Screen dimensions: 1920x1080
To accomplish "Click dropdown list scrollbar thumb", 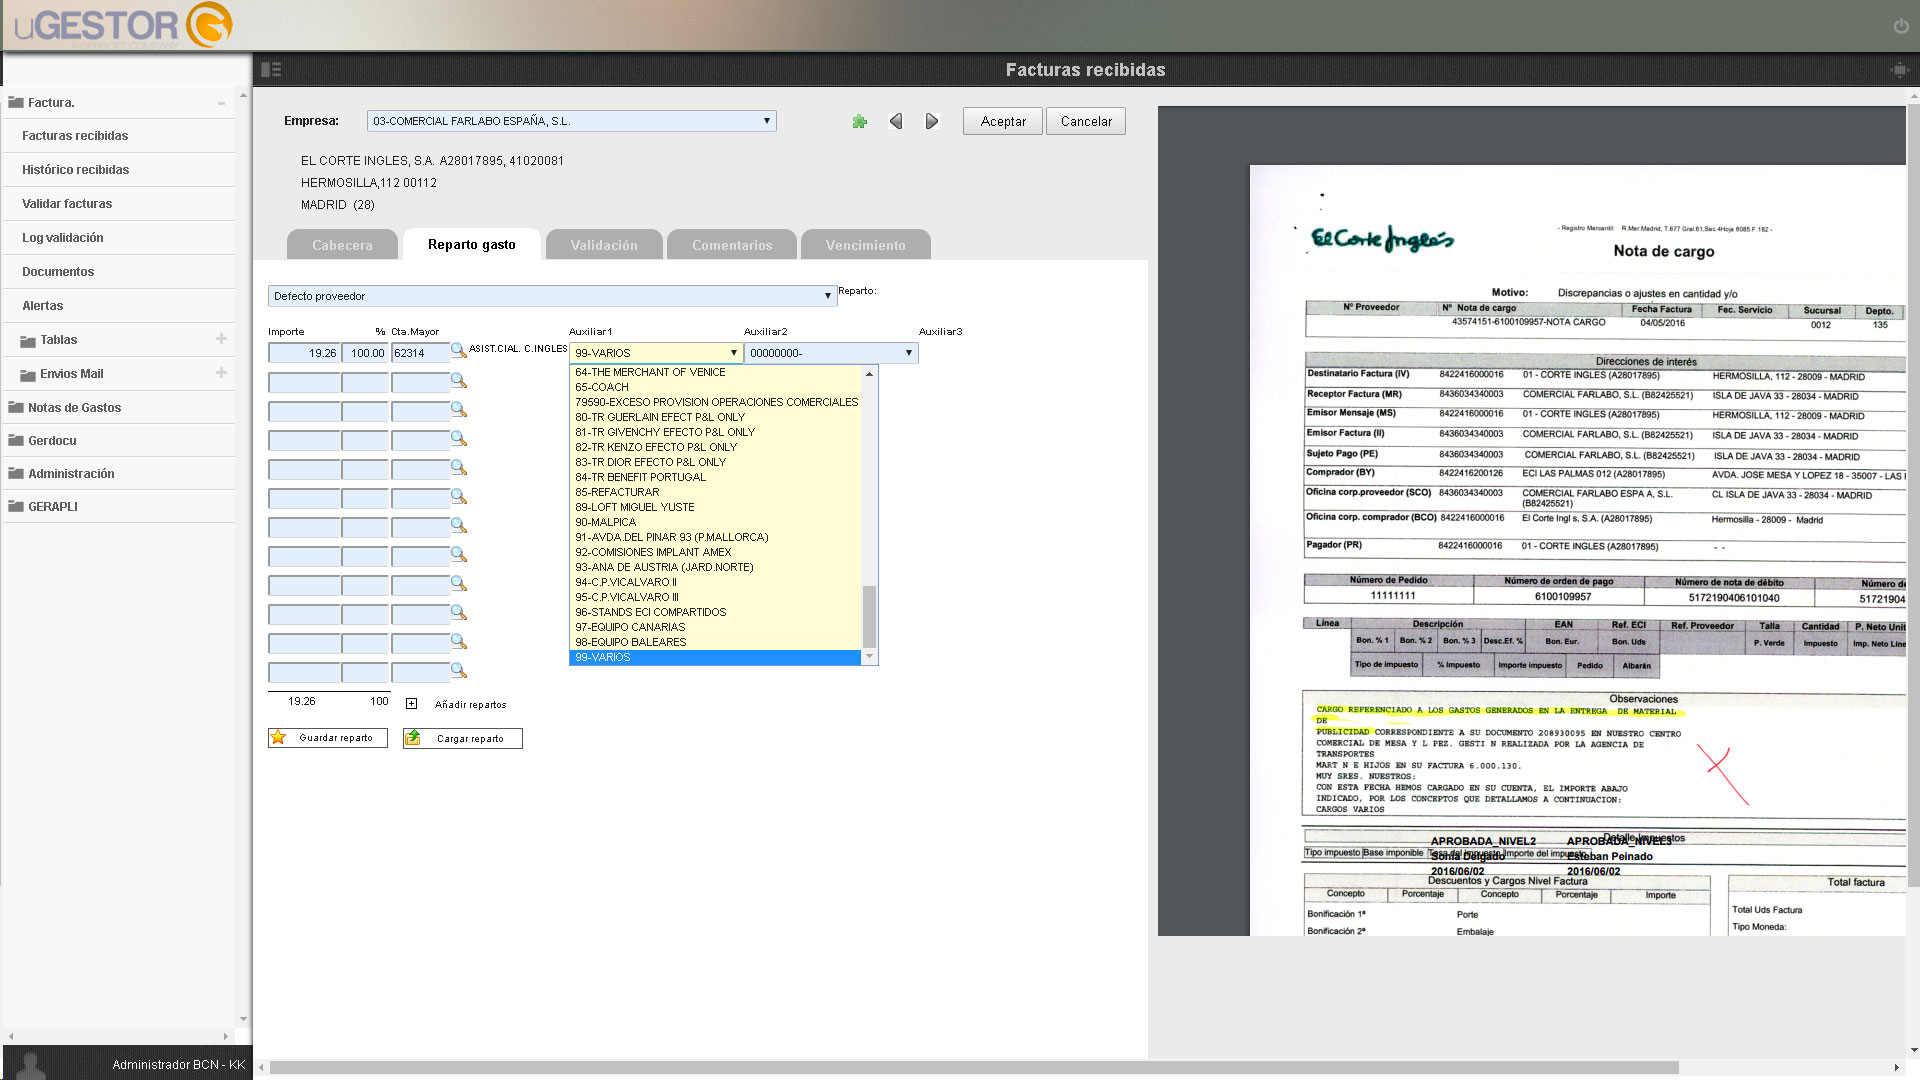I will coord(869,616).
